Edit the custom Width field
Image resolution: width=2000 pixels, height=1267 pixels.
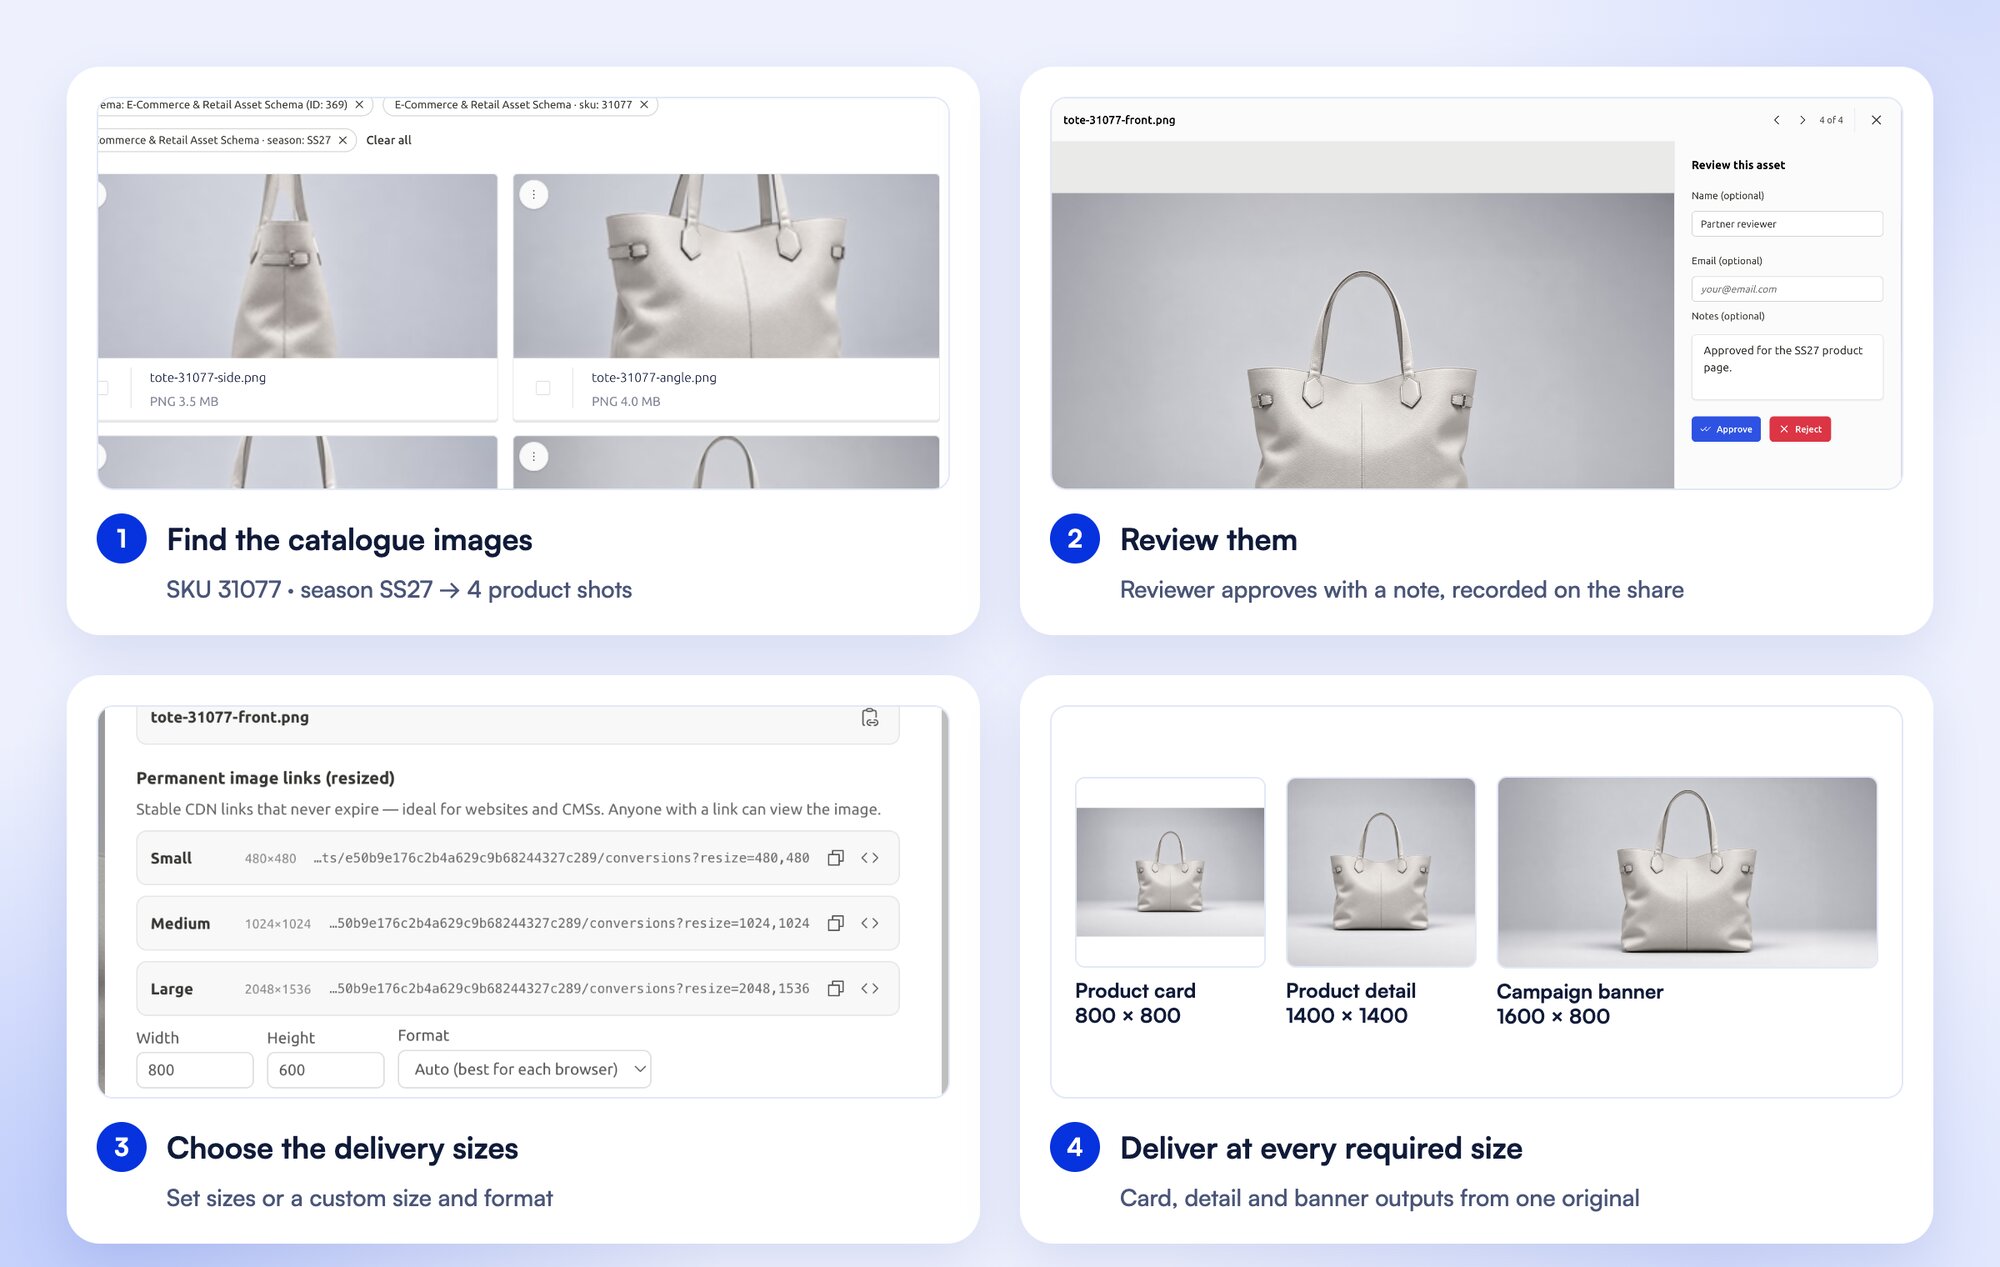194,1069
